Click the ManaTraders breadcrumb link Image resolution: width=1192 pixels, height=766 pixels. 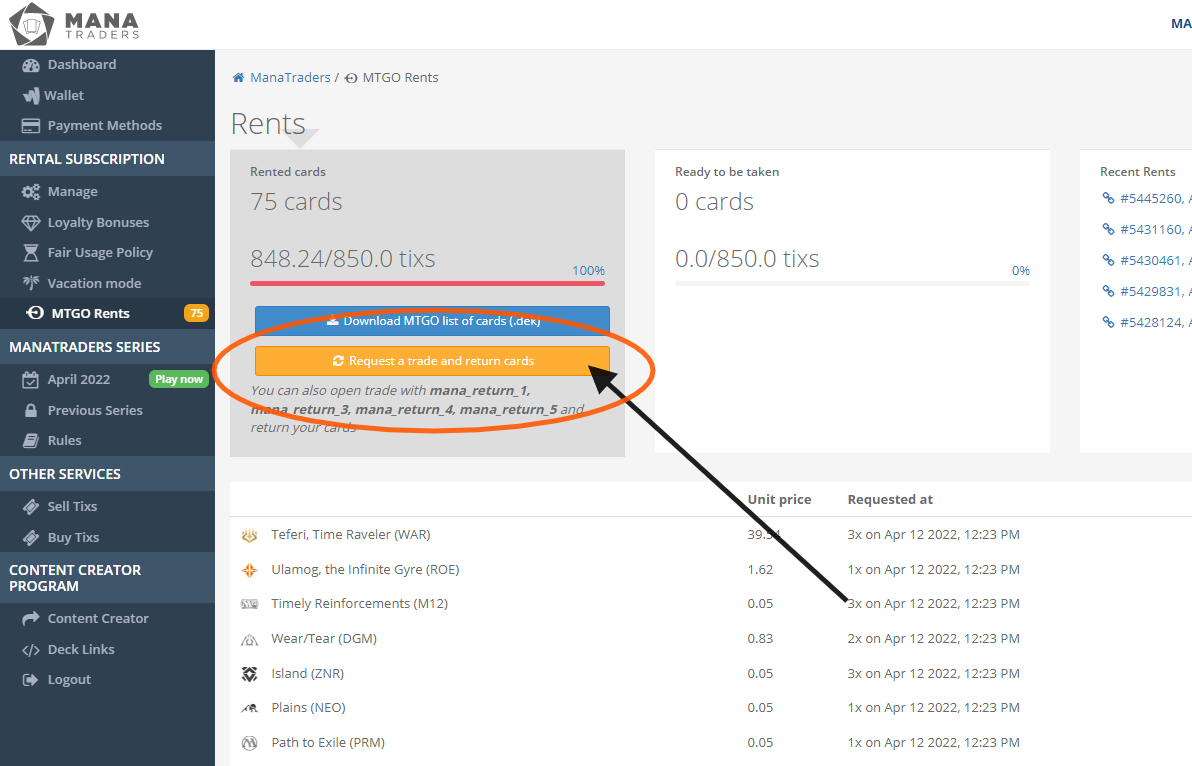tap(290, 78)
